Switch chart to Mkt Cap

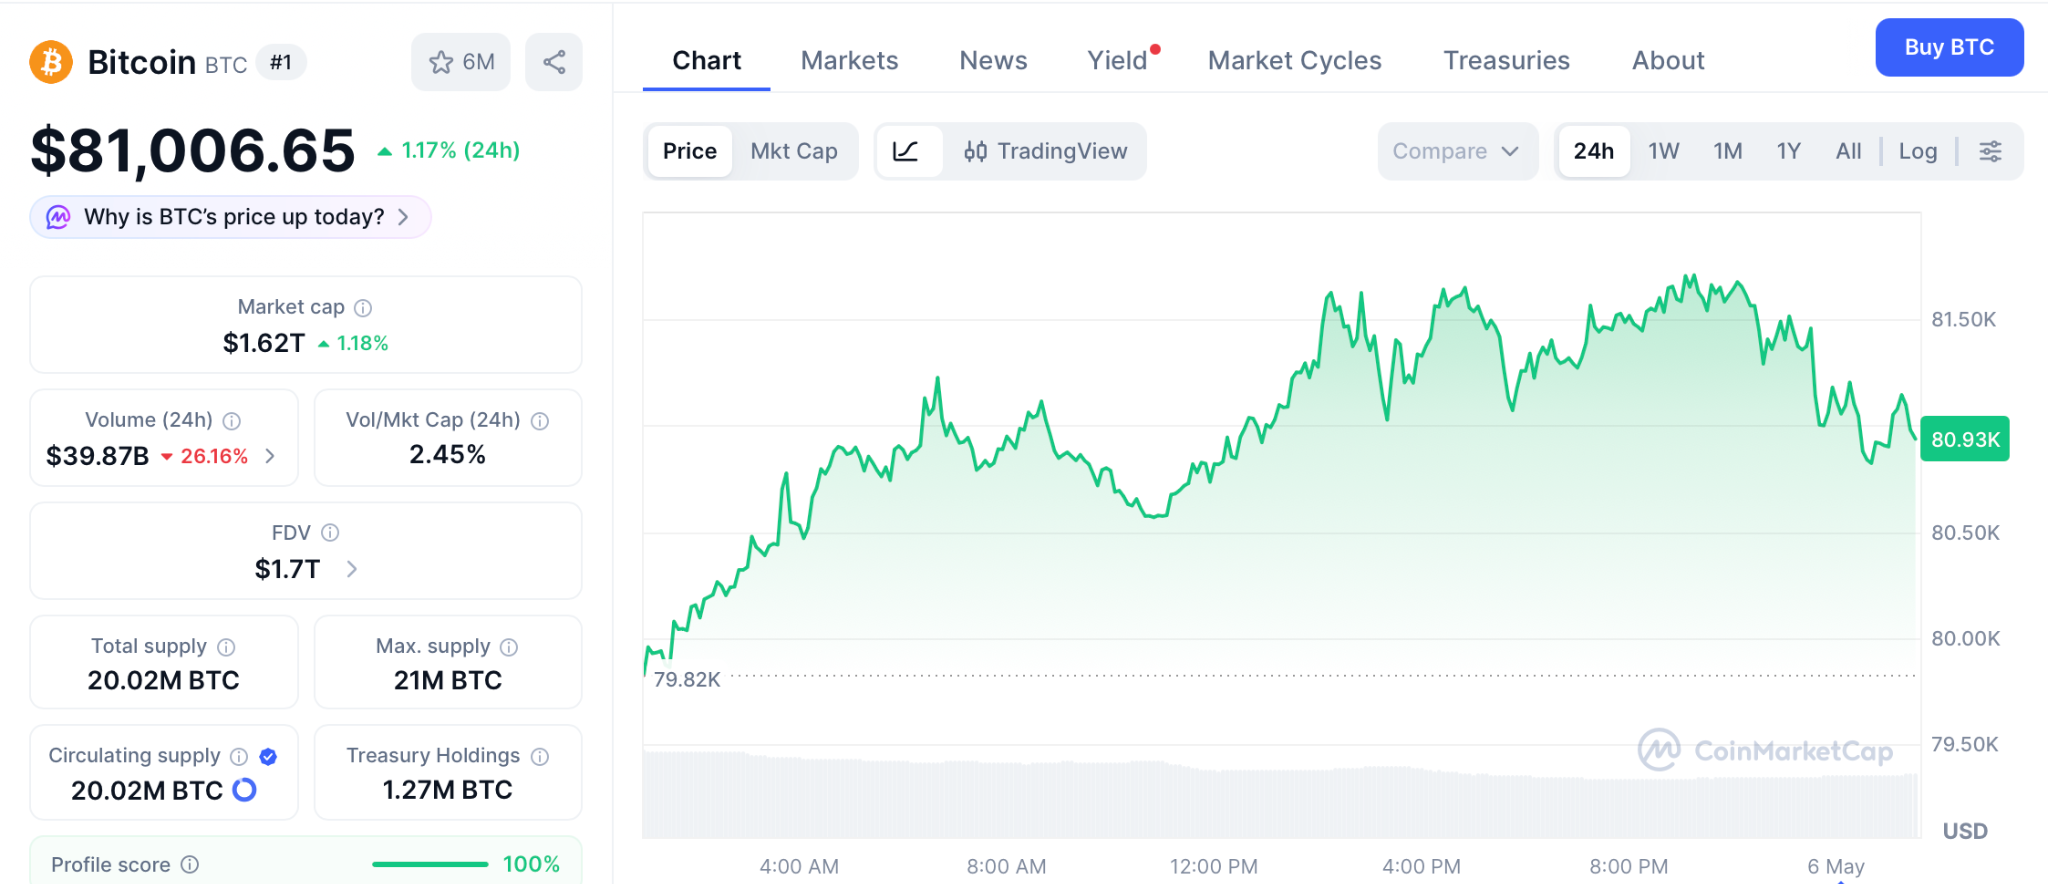click(794, 151)
